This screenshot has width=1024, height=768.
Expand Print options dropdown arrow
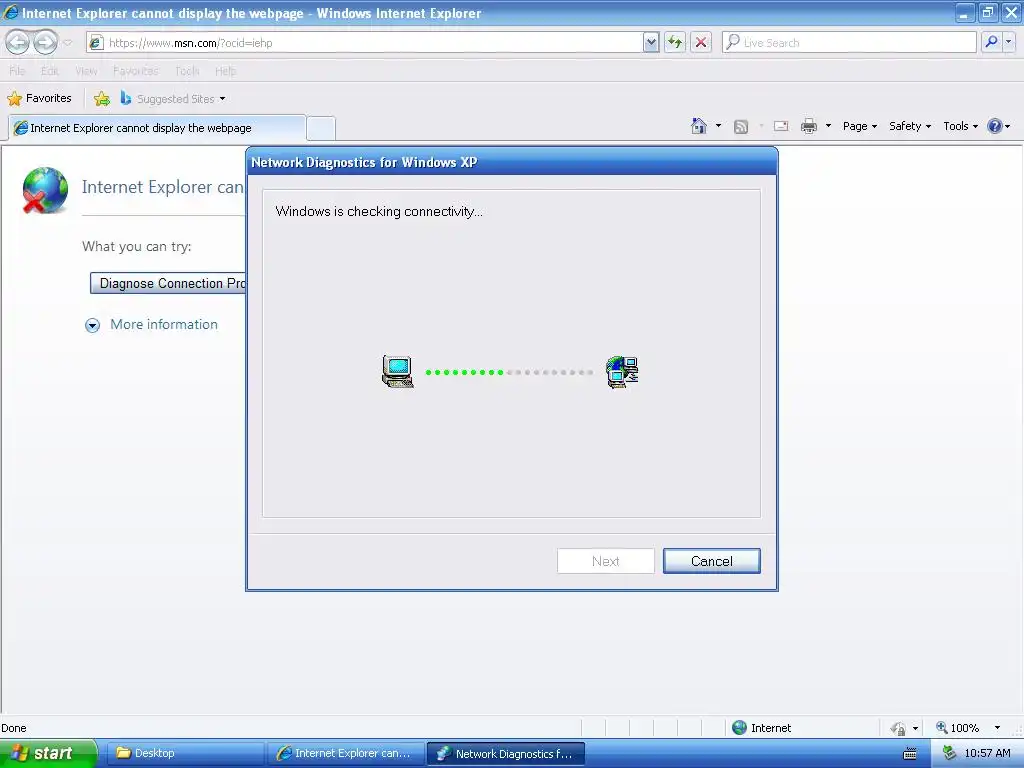[x=828, y=125]
